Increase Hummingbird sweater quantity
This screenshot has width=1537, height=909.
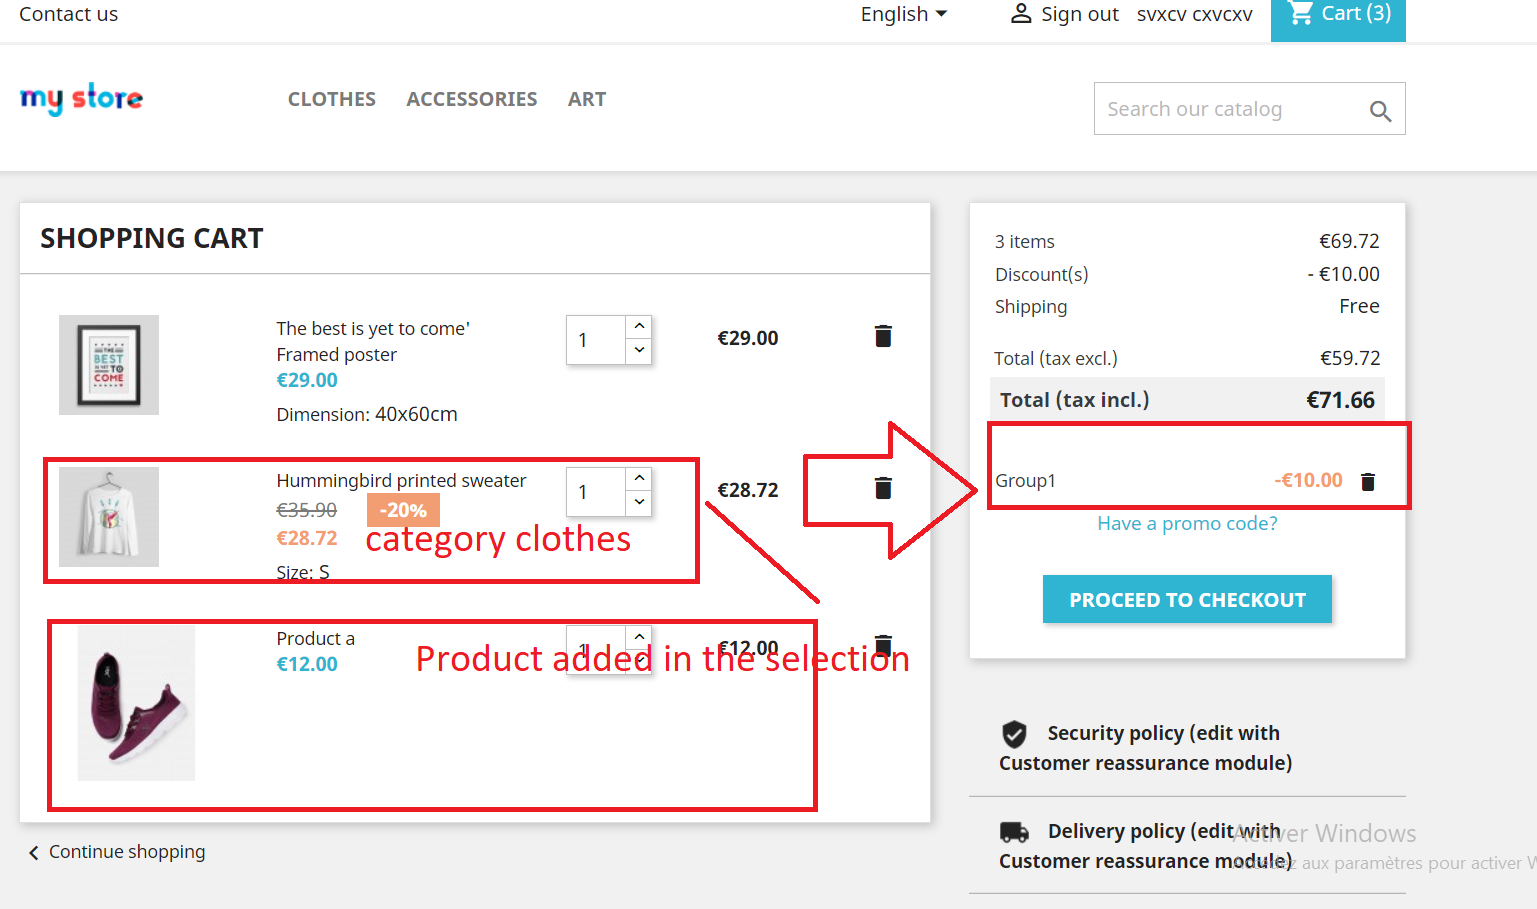[639, 477]
